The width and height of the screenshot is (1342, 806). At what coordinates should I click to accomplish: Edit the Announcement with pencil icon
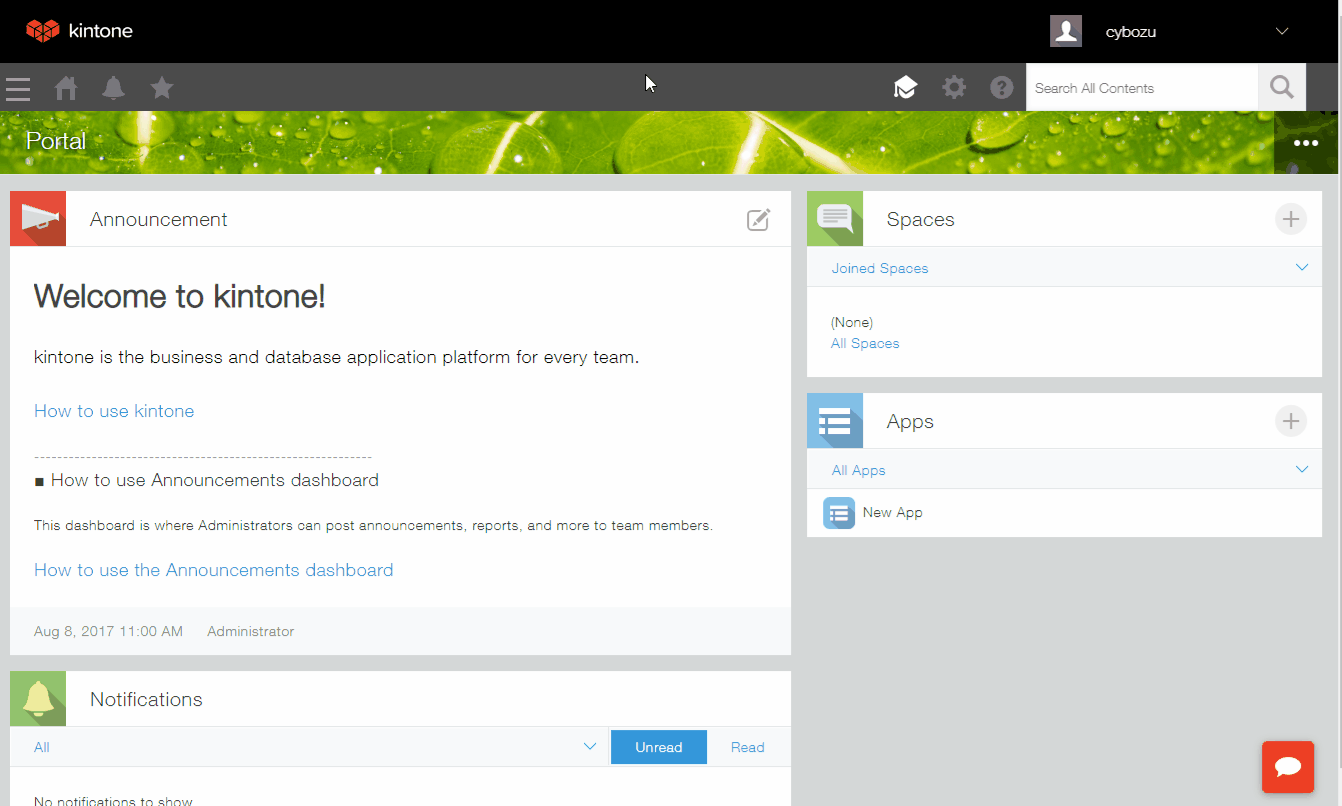coord(759,220)
